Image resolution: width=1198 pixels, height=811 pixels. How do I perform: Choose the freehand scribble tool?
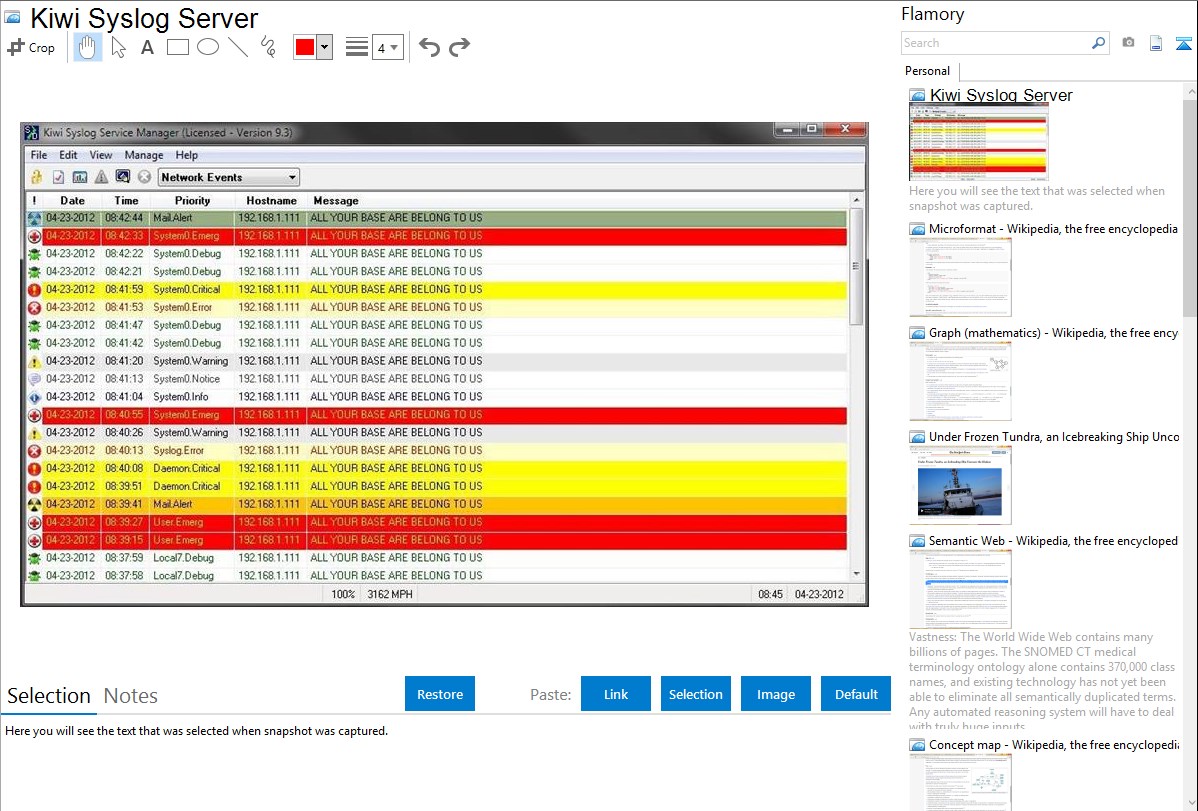pos(267,47)
